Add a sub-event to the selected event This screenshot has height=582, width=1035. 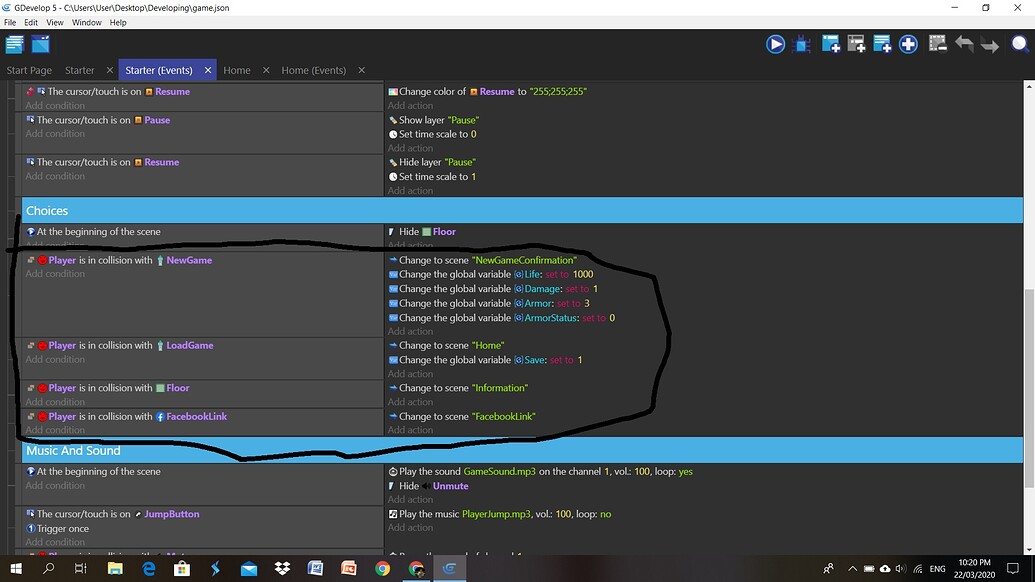[x=856, y=44]
